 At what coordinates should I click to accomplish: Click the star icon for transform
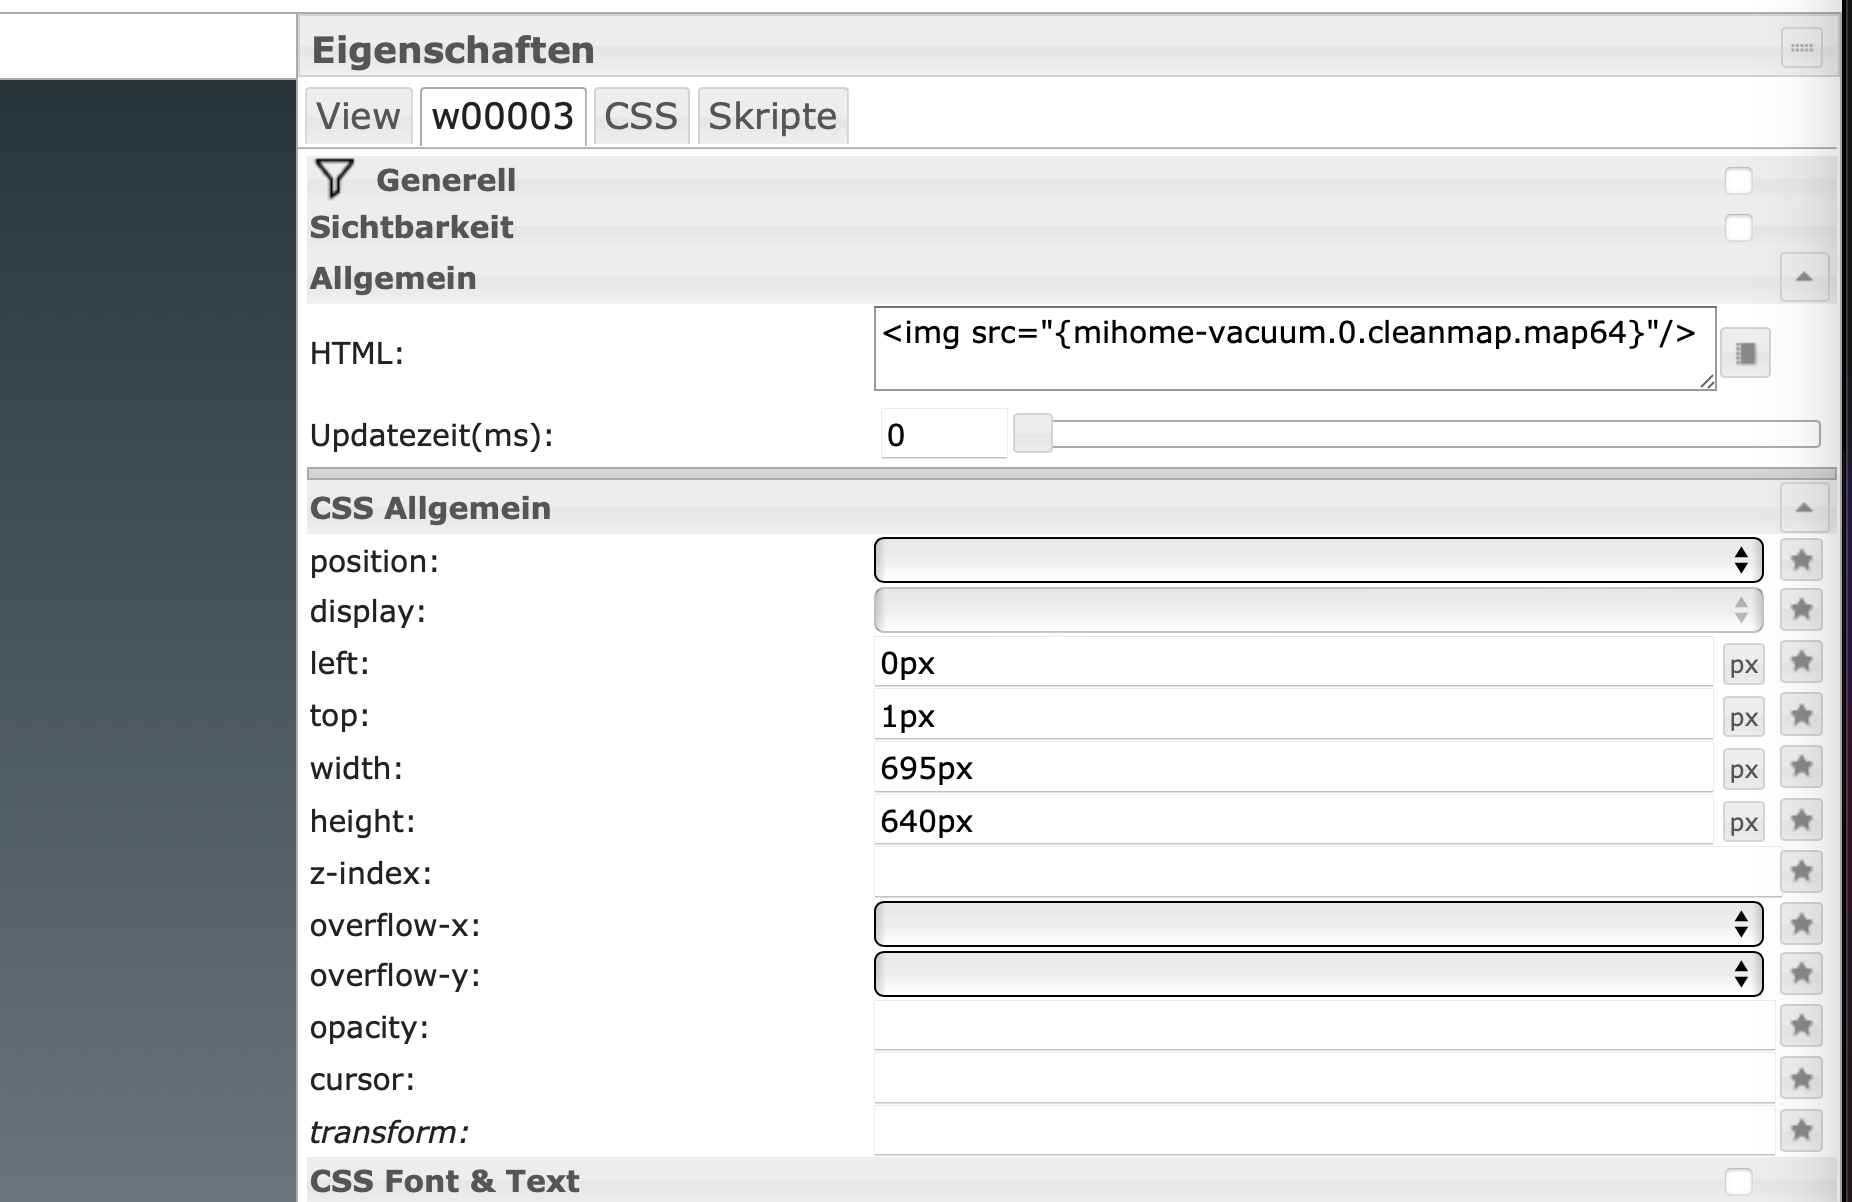click(x=1801, y=1131)
